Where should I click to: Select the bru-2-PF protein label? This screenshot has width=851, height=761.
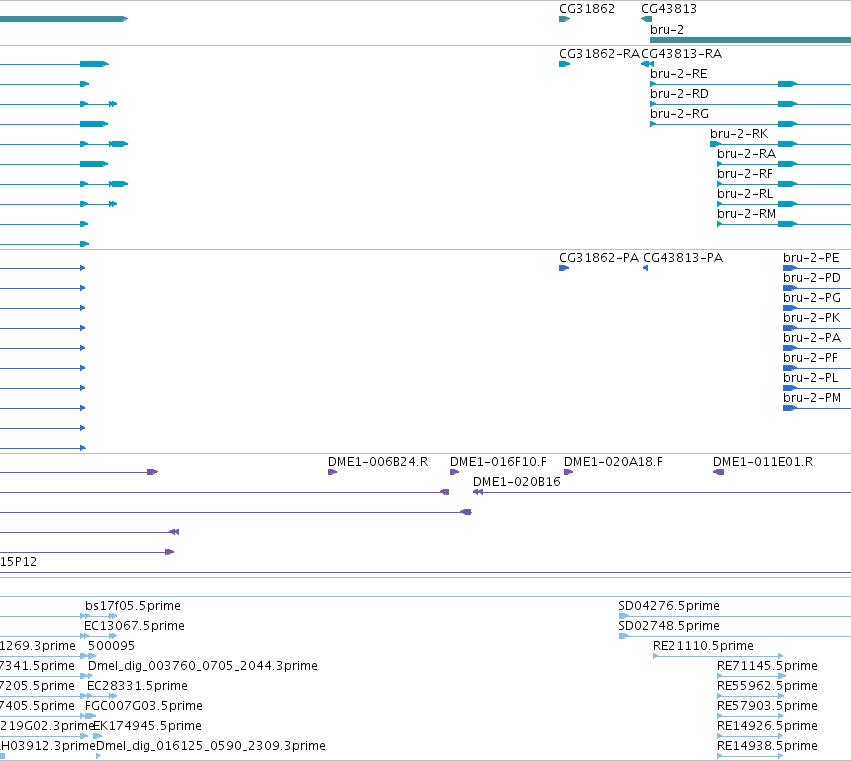[x=810, y=358]
